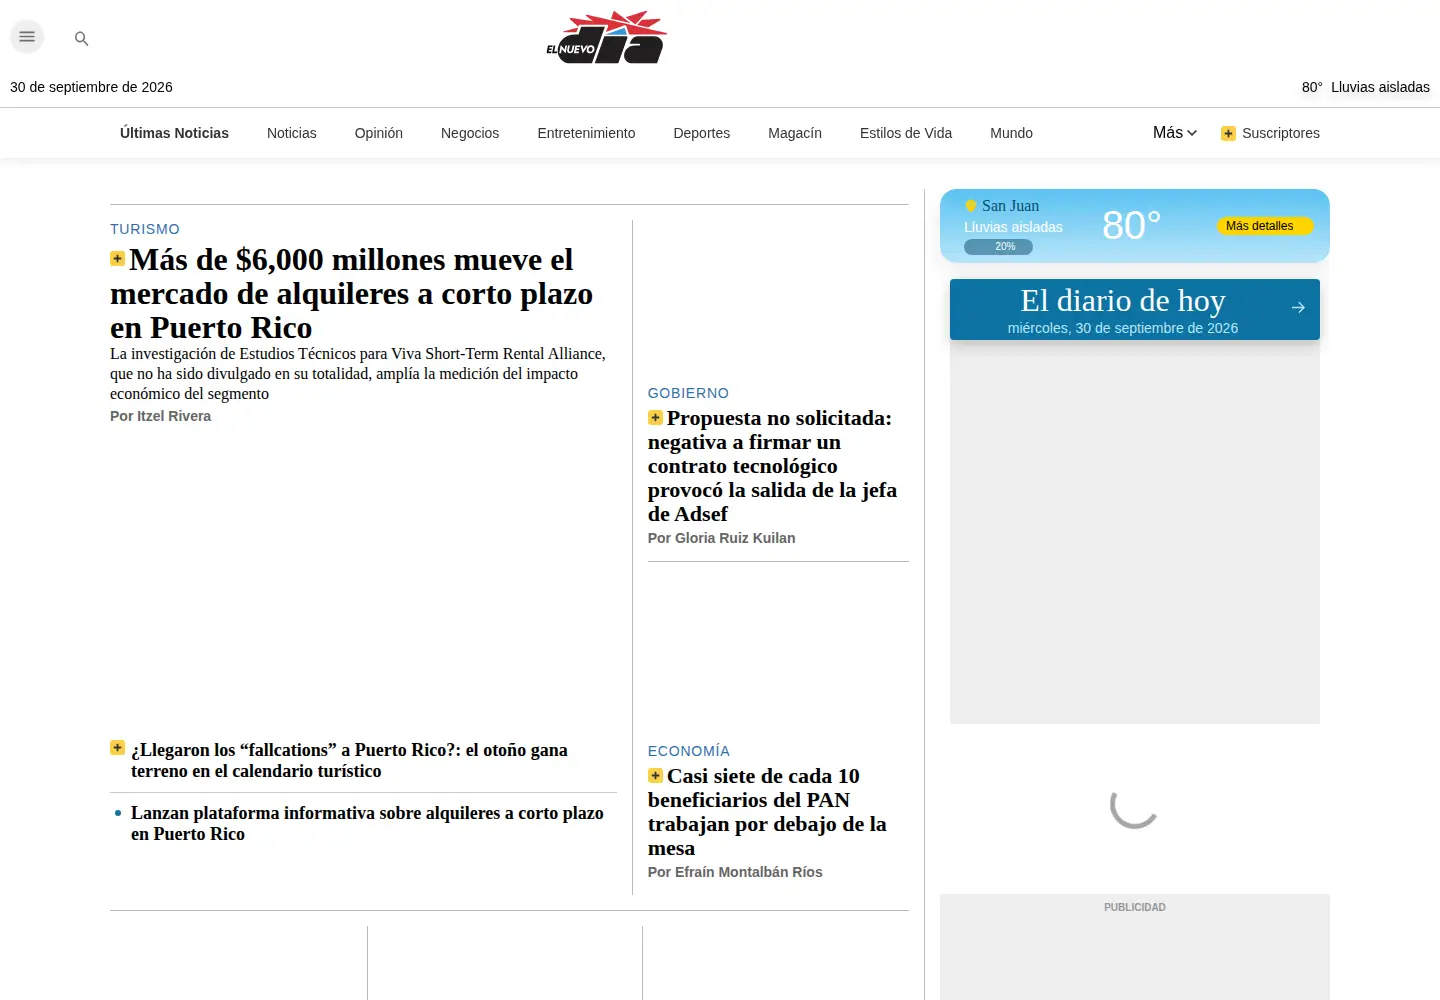The image size is (1440, 1000).
Task: Expand the Más dropdown menu
Action: pyautogui.click(x=1174, y=133)
